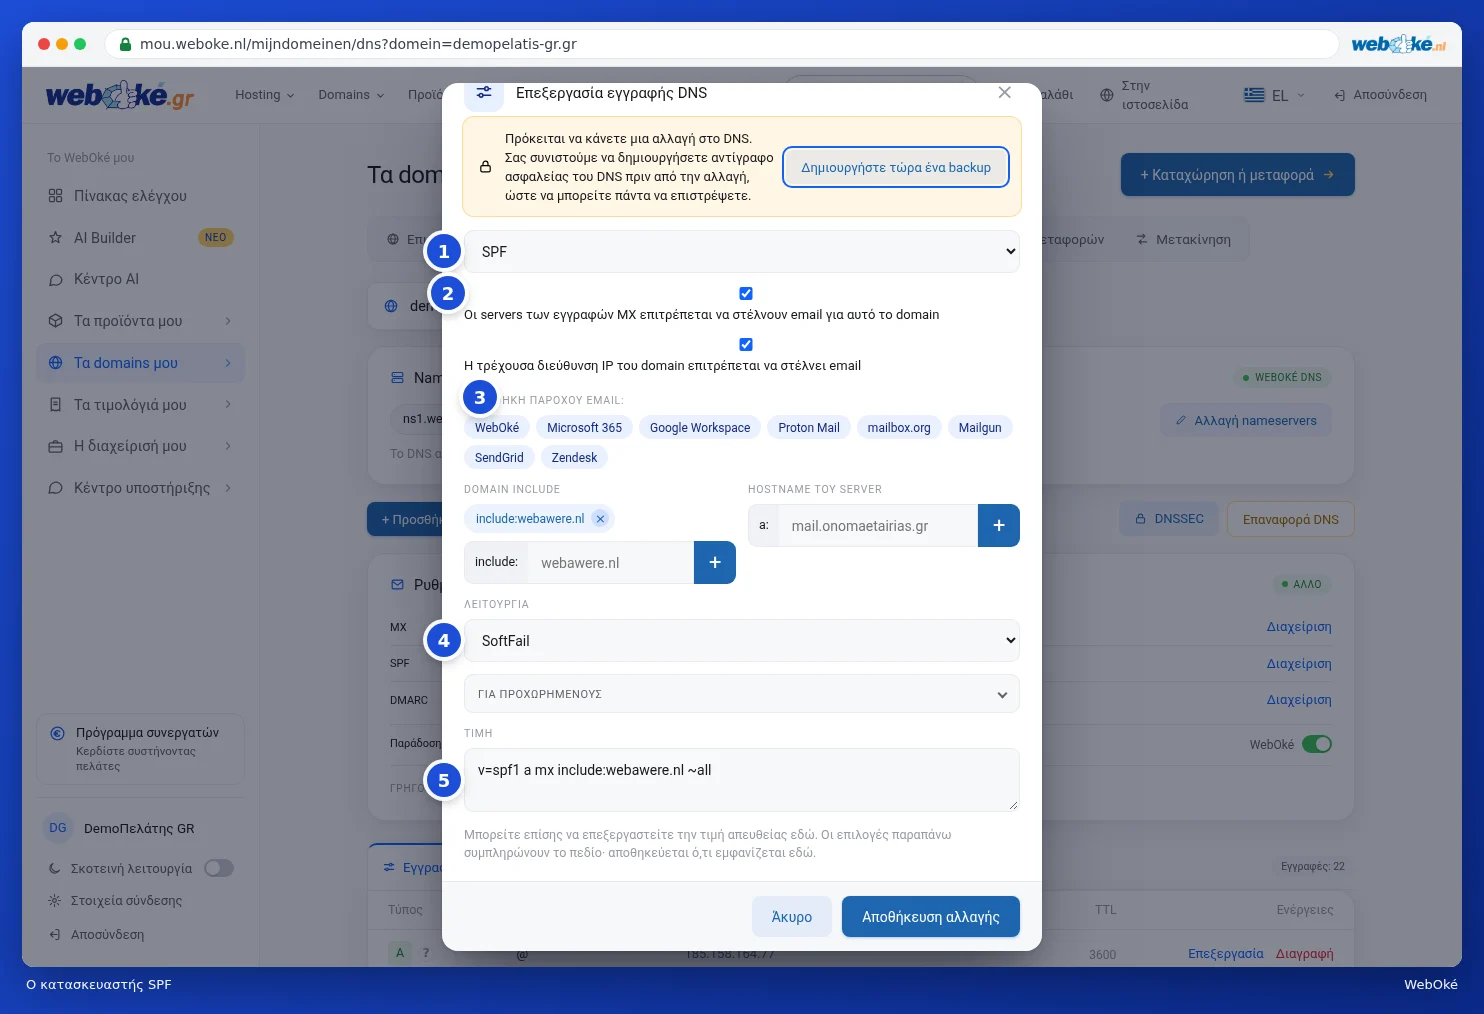Screen dimensions: 1484x1014
Task: Add the include domain with plus button
Action: pos(715,563)
